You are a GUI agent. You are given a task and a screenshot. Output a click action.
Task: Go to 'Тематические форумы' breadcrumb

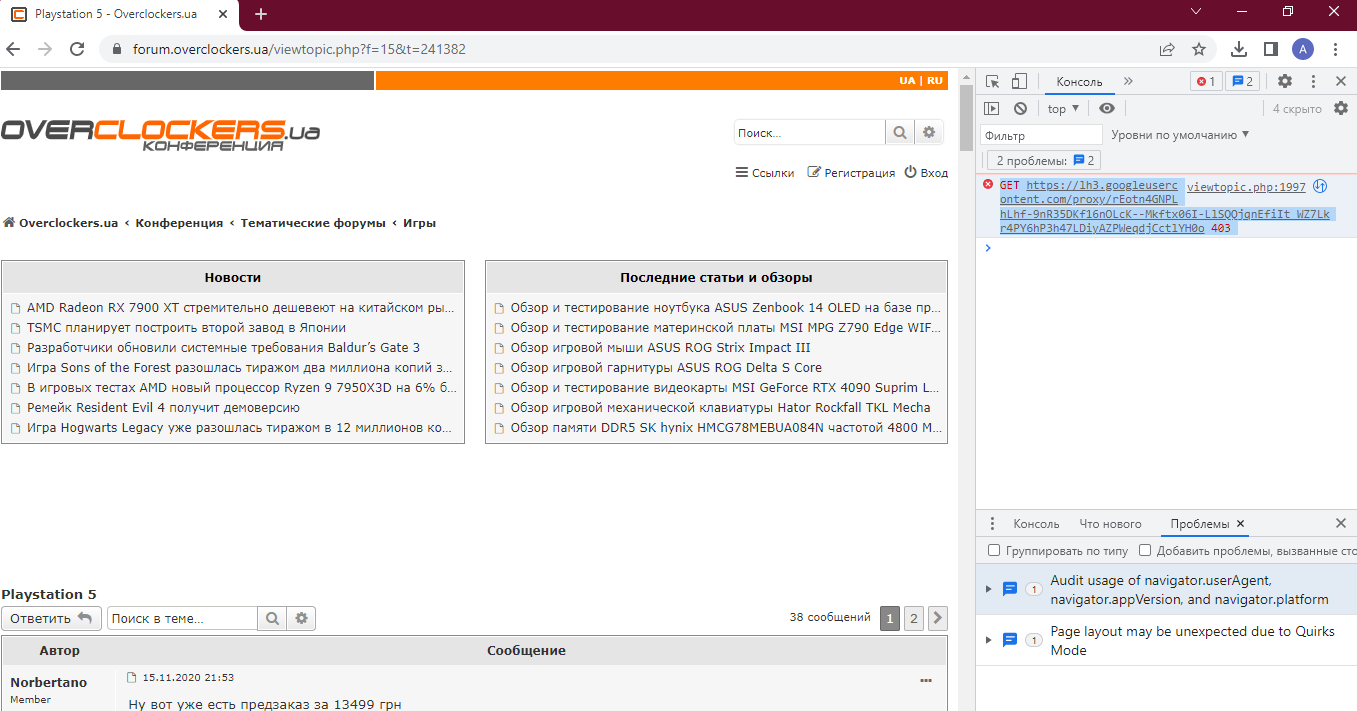[x=313, y=223]
